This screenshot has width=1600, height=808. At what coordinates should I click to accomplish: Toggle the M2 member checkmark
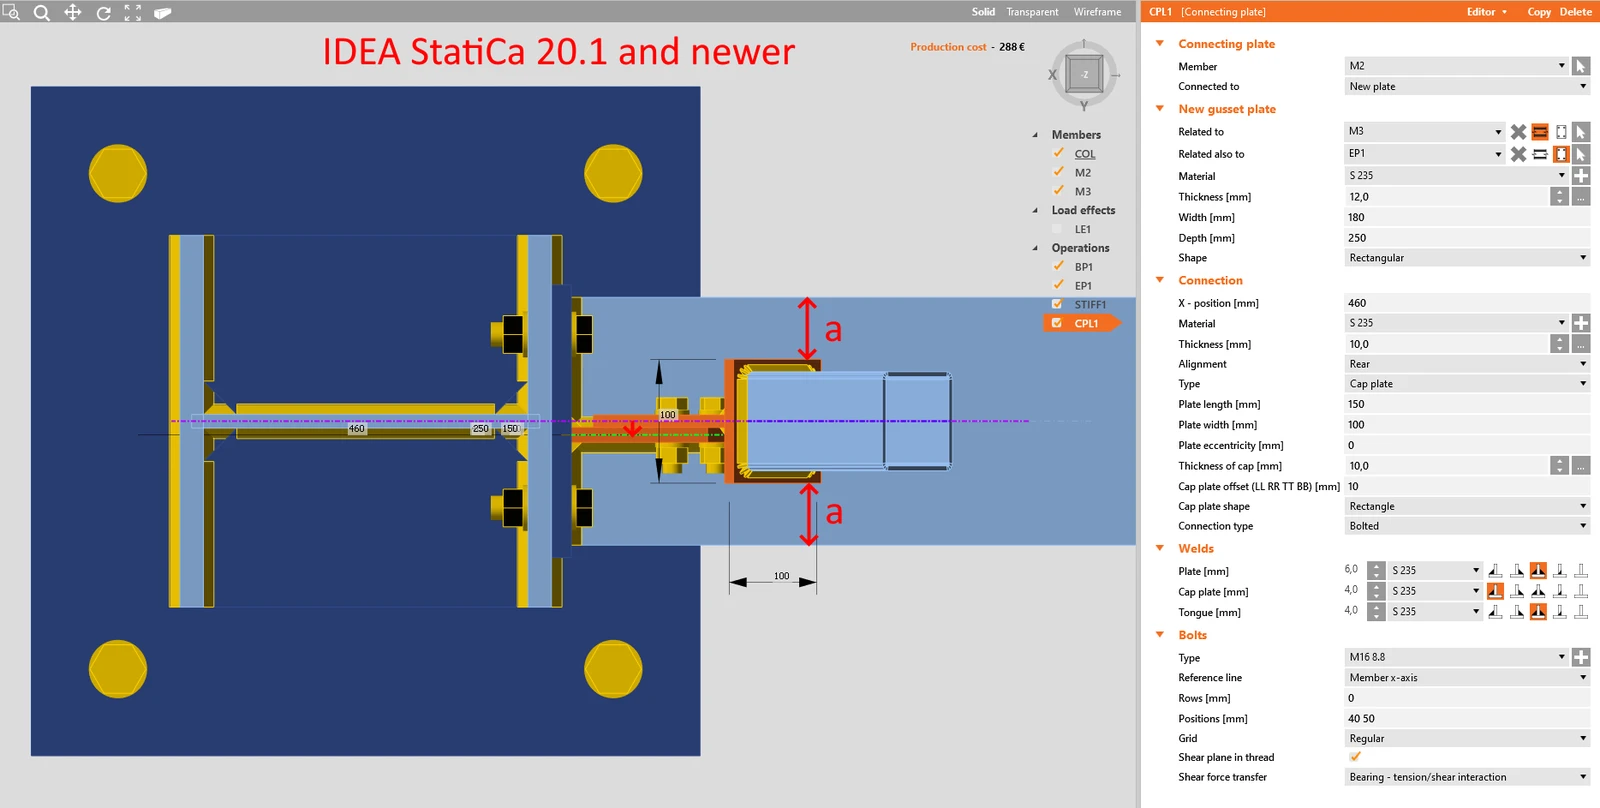pos(1058,172)
